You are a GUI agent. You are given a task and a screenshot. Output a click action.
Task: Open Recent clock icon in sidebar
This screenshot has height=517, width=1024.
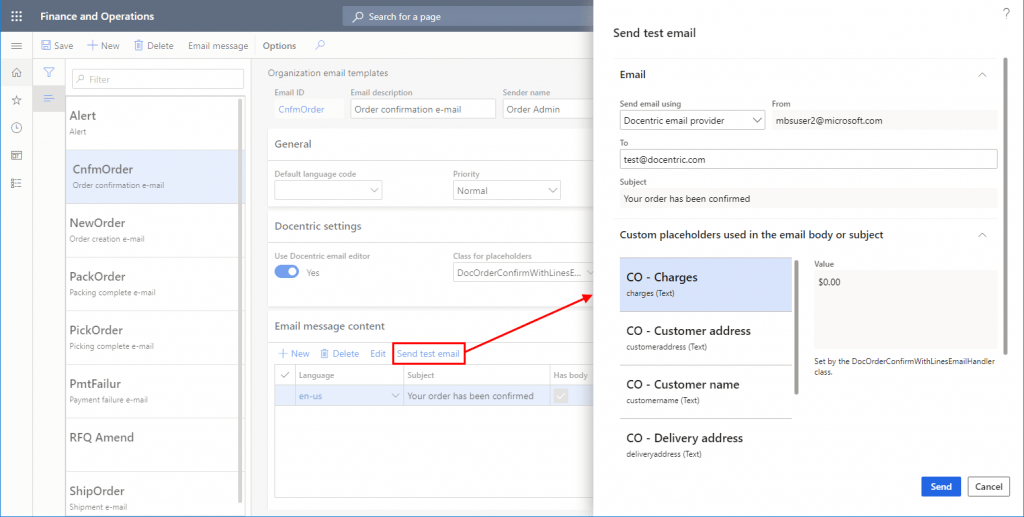click(16, 128)
